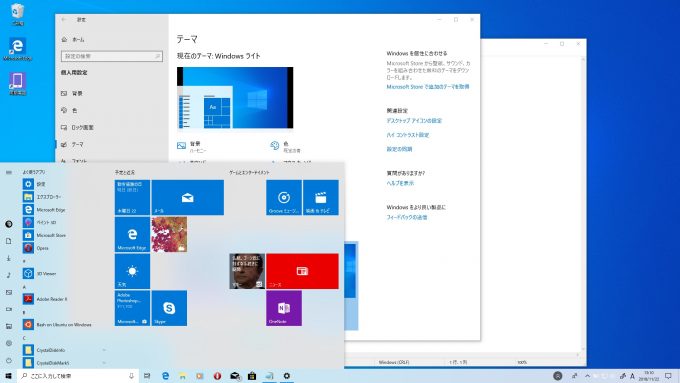Show hidden system tray icons chevron
The image size is (680, 383).
pyautogui.click(x=588, y=376)
